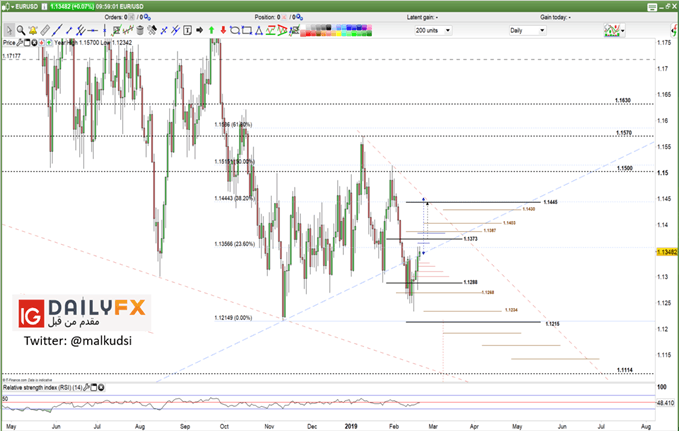Click the gears icon beside Position

(x=299, y=17)
